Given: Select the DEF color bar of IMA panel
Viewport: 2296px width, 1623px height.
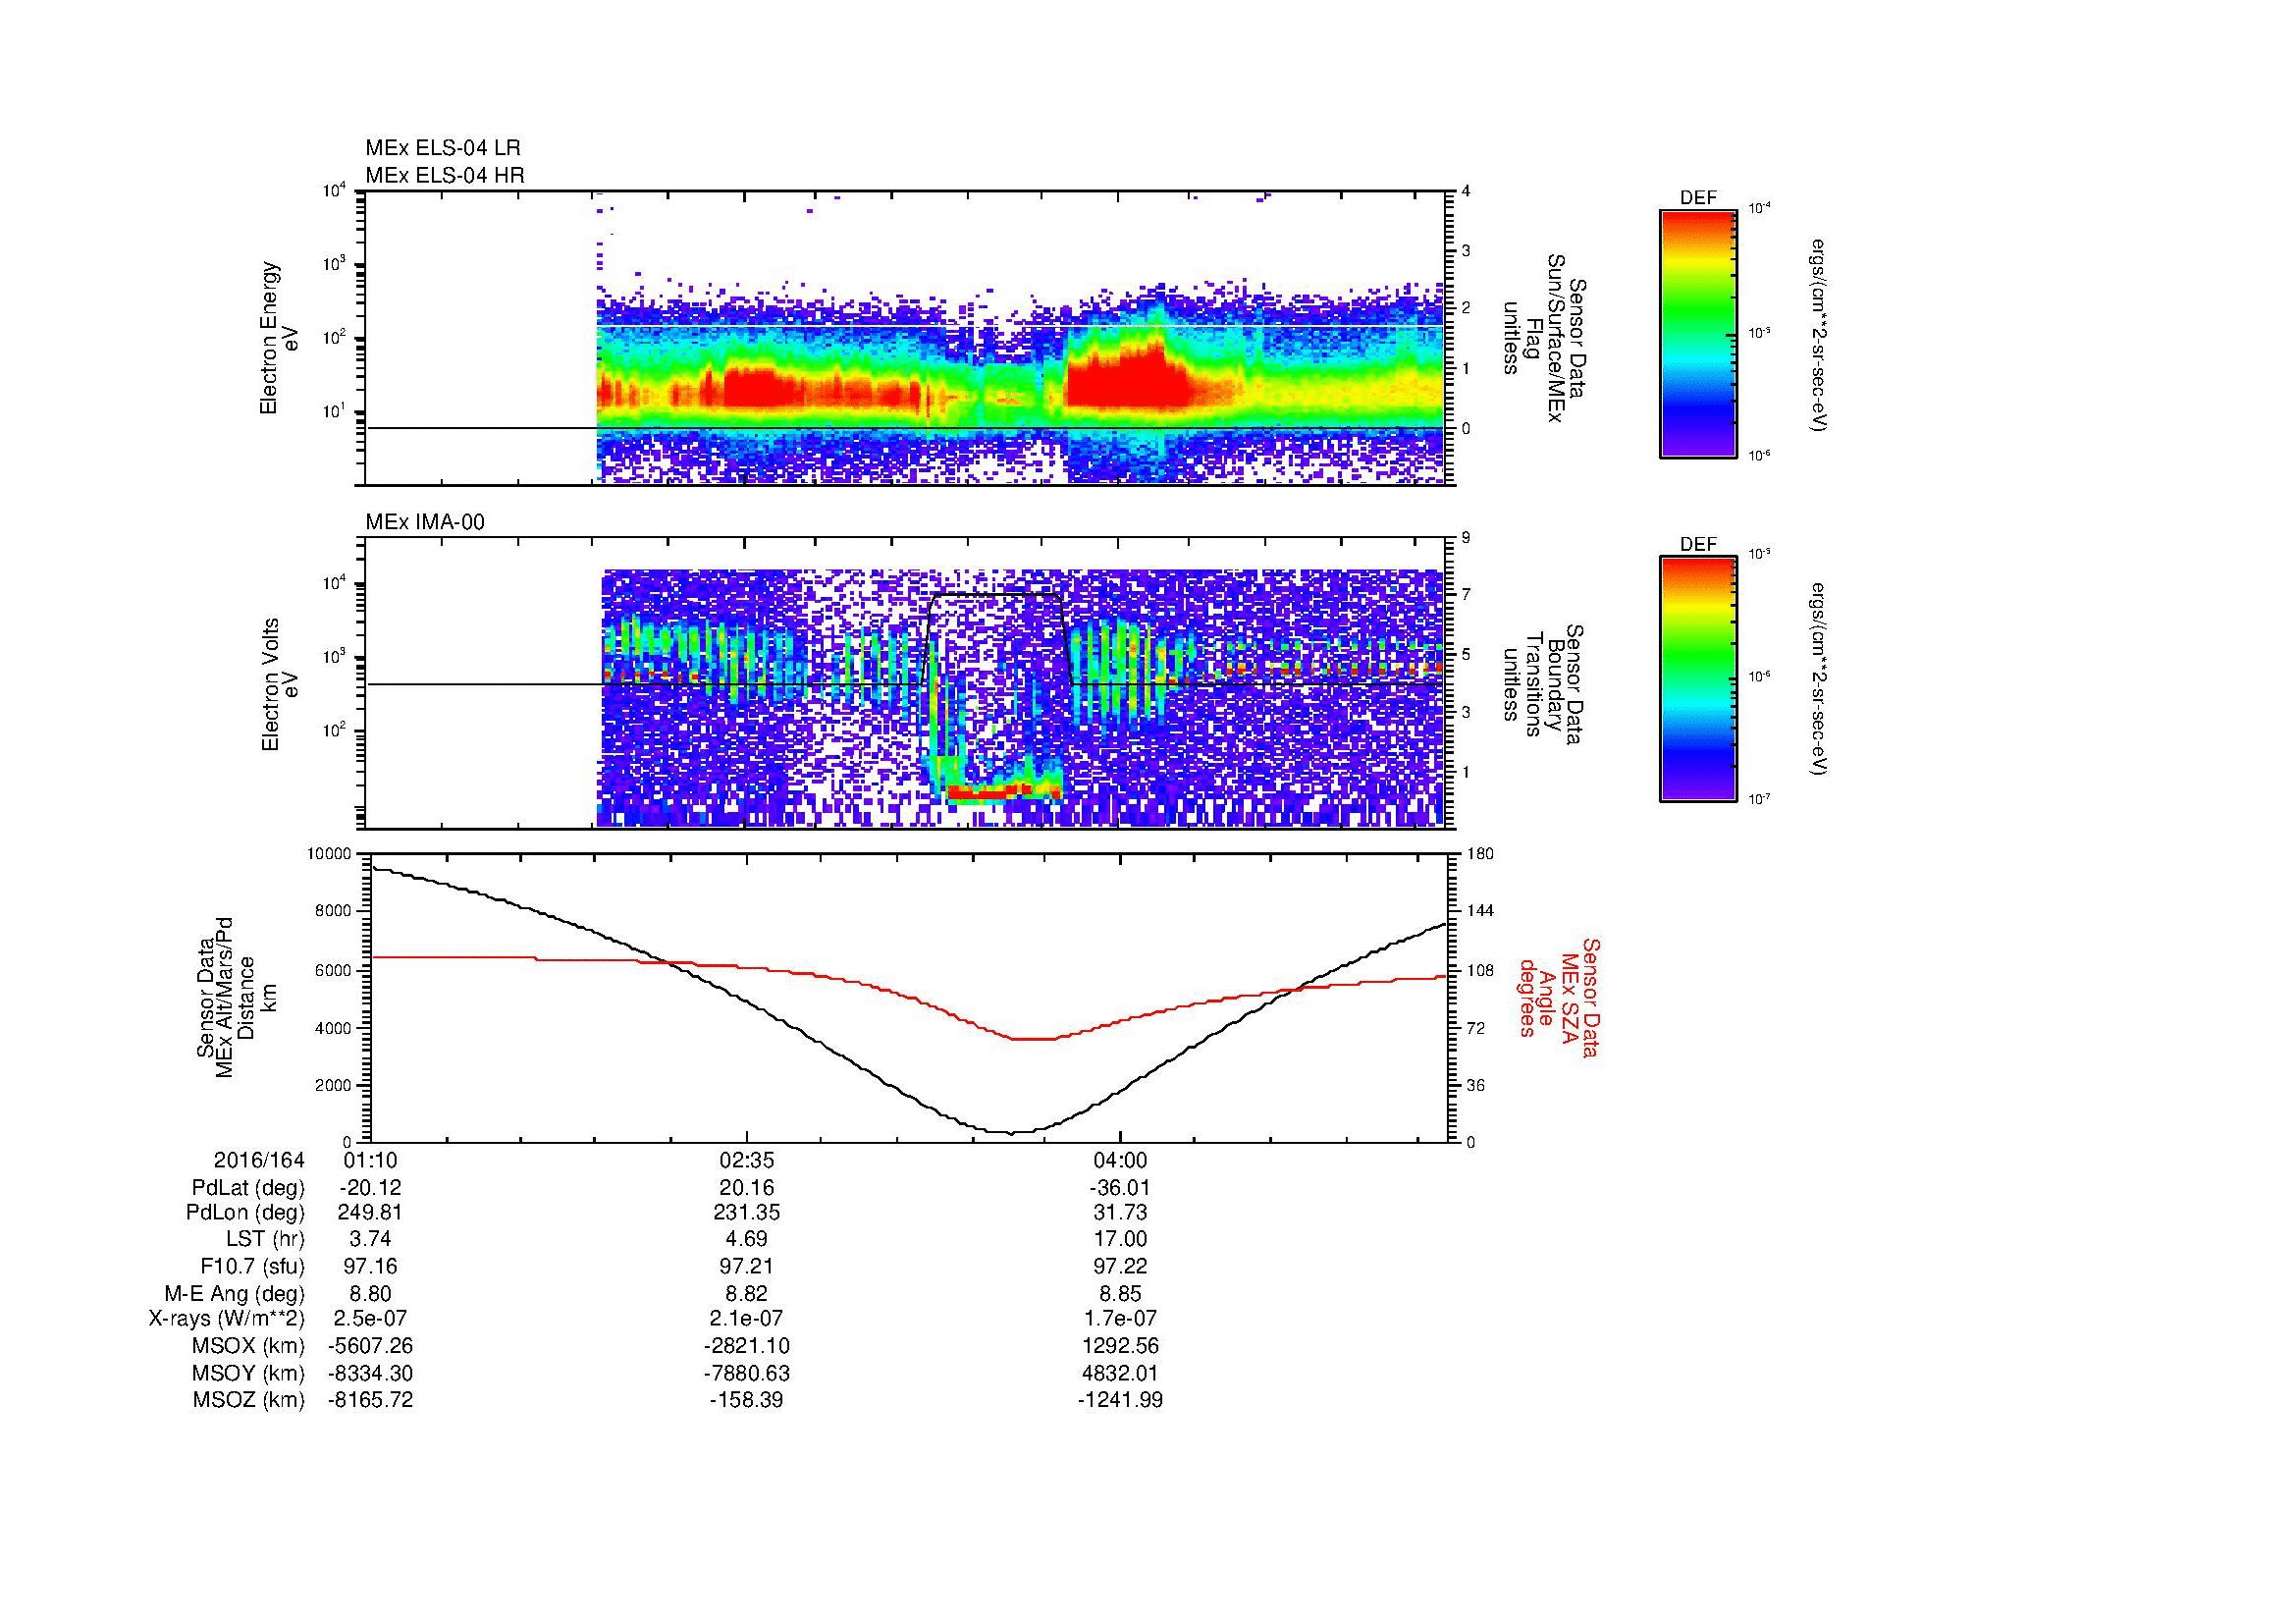Looking at the screenshot, I should pyautogui.click(x=1698, y=680).
